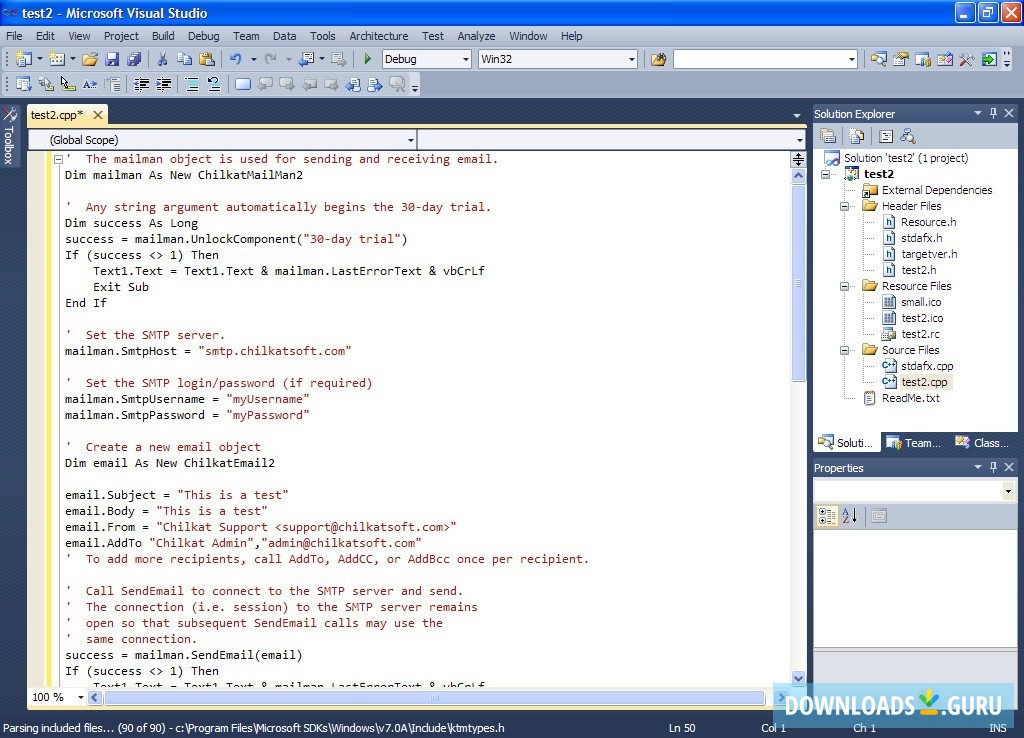
Task: Click Solution Explorer Properties icon
Action: [827, 136]
